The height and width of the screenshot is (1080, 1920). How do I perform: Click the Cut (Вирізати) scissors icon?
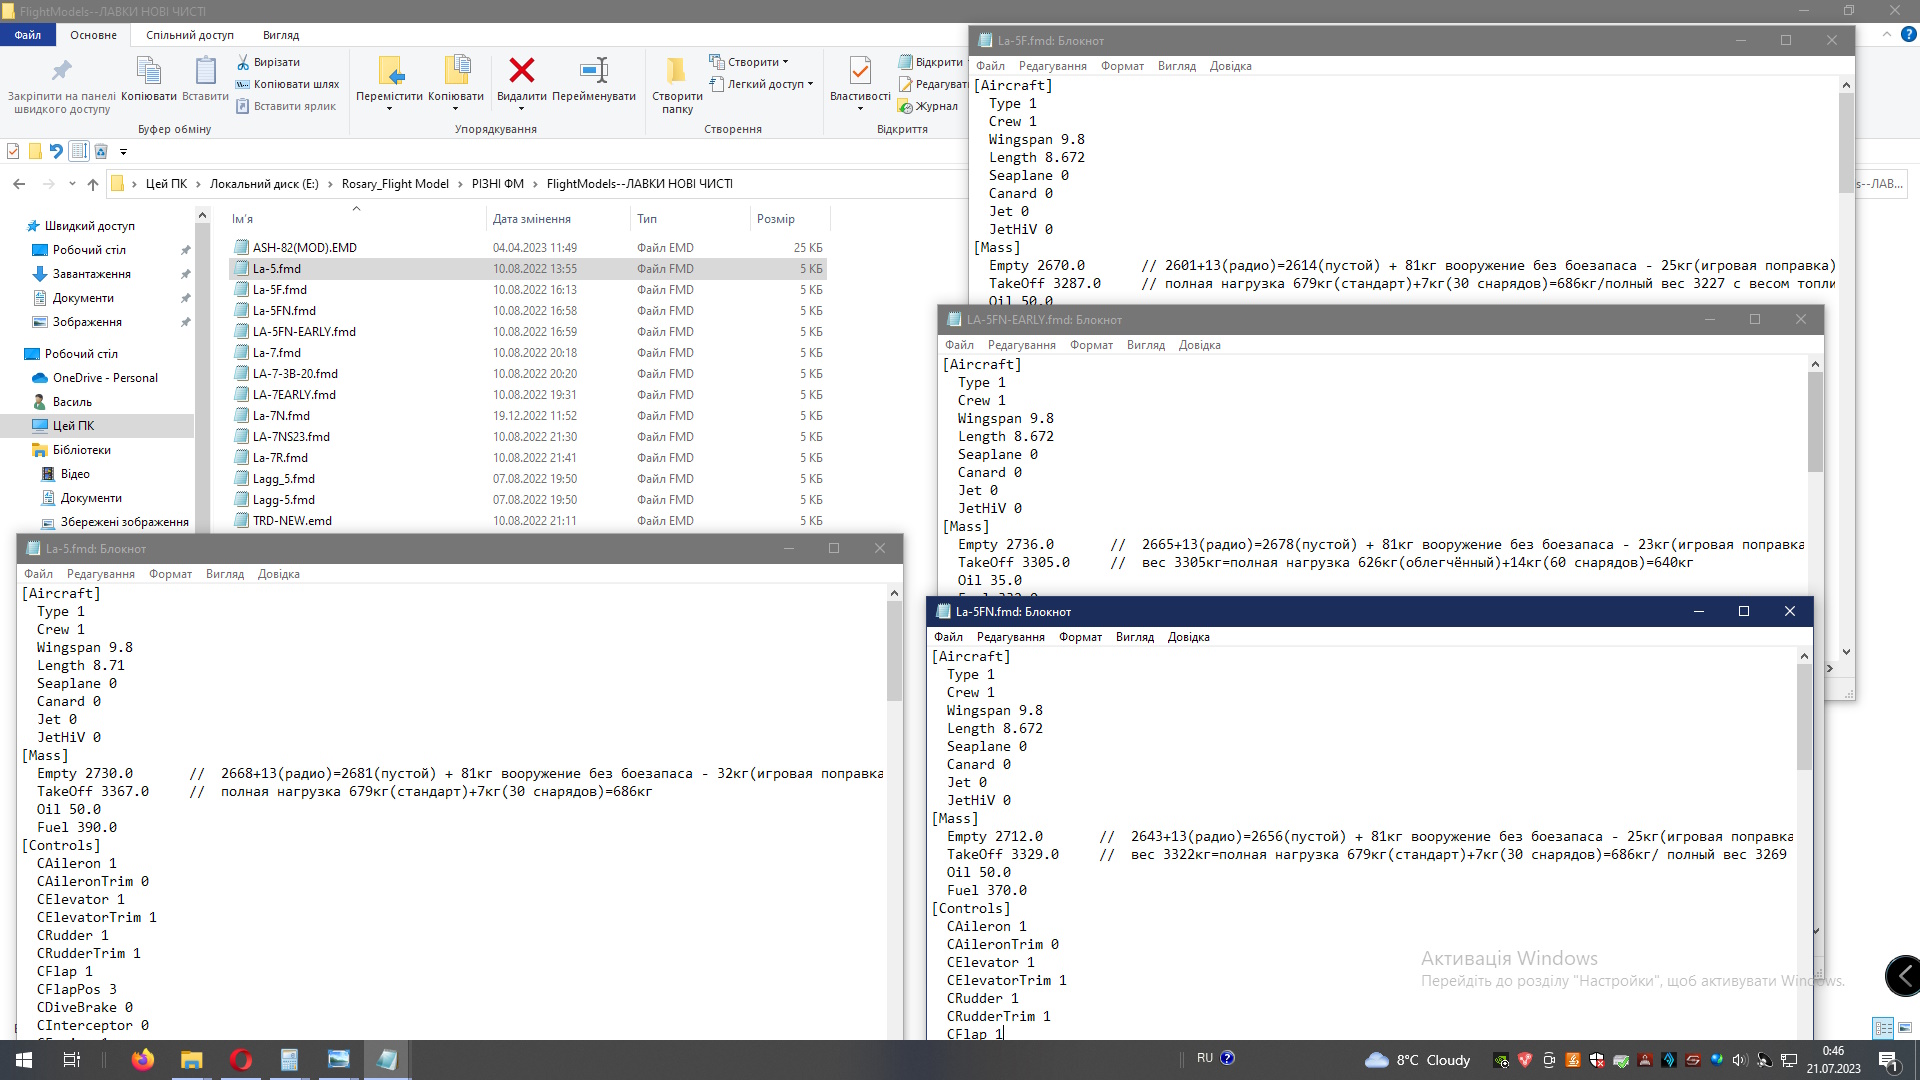pyautogui.click(x=243, y=62)
